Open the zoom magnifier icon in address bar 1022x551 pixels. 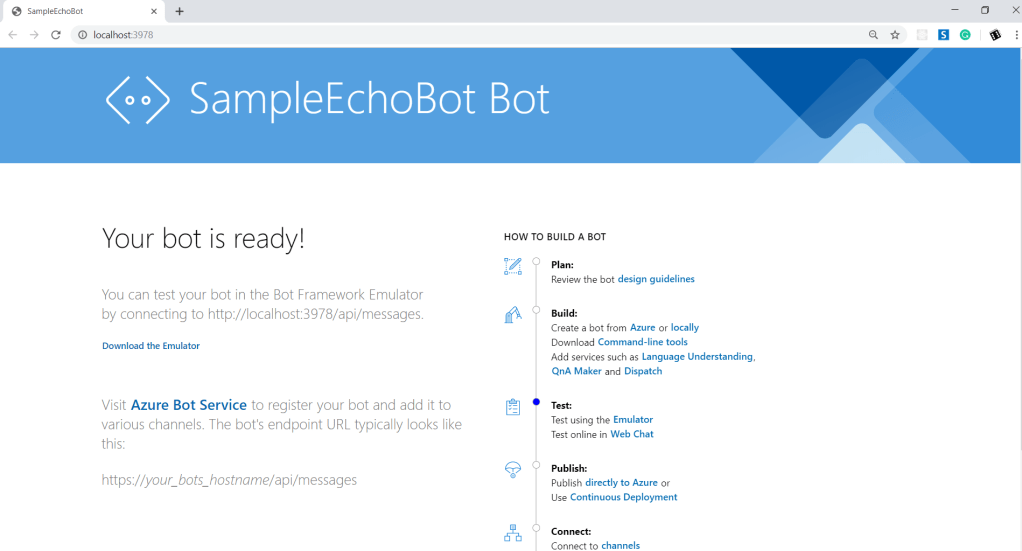click(873, 35)
